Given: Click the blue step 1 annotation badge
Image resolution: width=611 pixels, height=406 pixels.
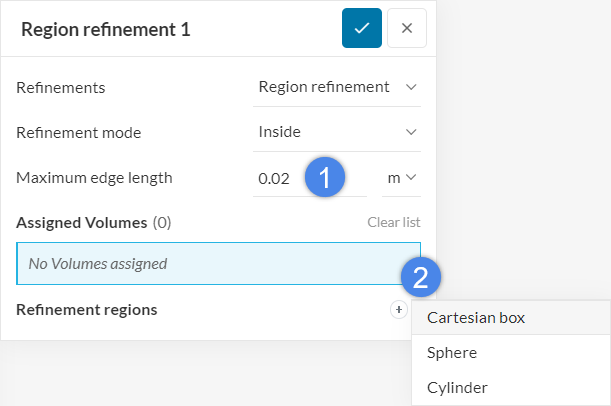Looking at the screenshot, I should (324, 178).
